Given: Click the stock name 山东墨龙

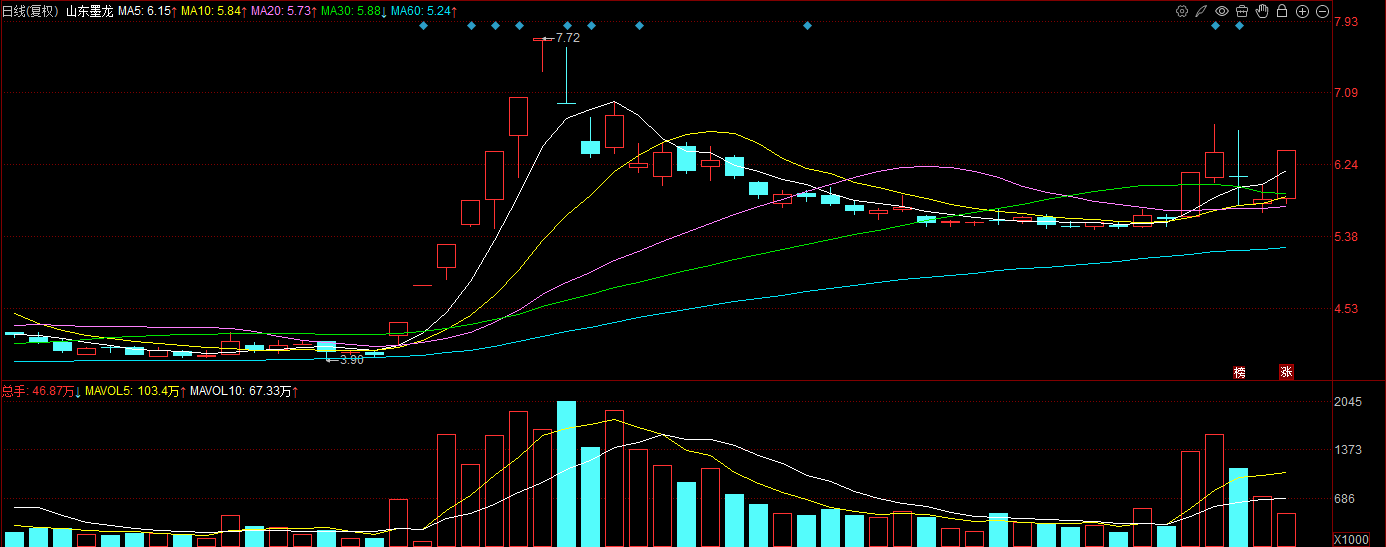Looking at the screenshot, I should tap(90, 11).
